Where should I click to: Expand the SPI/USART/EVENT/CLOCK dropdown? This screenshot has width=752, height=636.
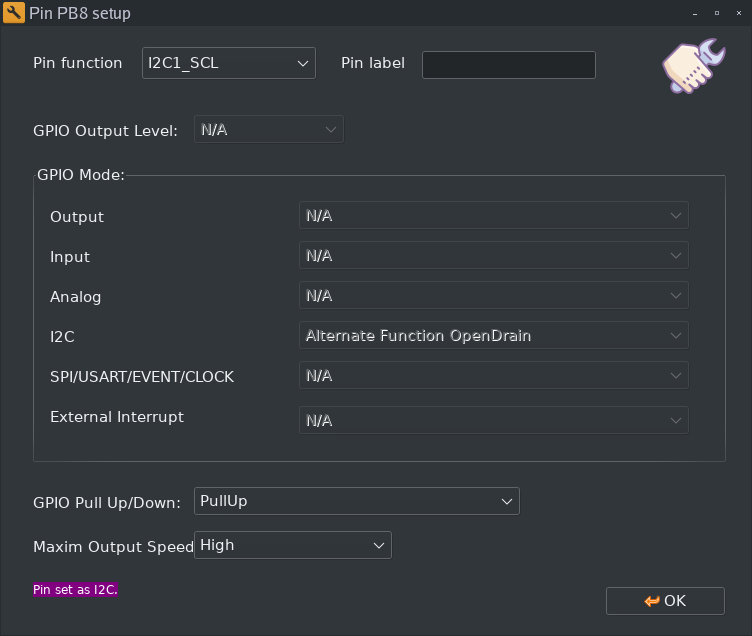(x=493, y=376)
